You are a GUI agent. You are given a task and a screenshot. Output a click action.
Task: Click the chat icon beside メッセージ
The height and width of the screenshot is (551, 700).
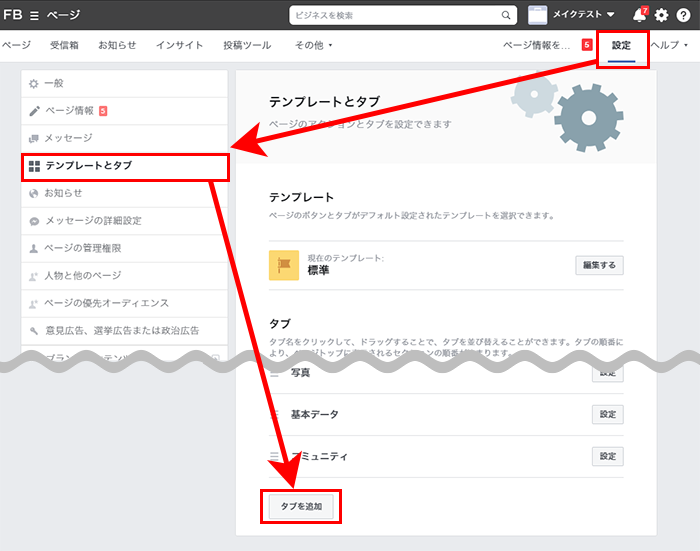[x=33, y=139]
